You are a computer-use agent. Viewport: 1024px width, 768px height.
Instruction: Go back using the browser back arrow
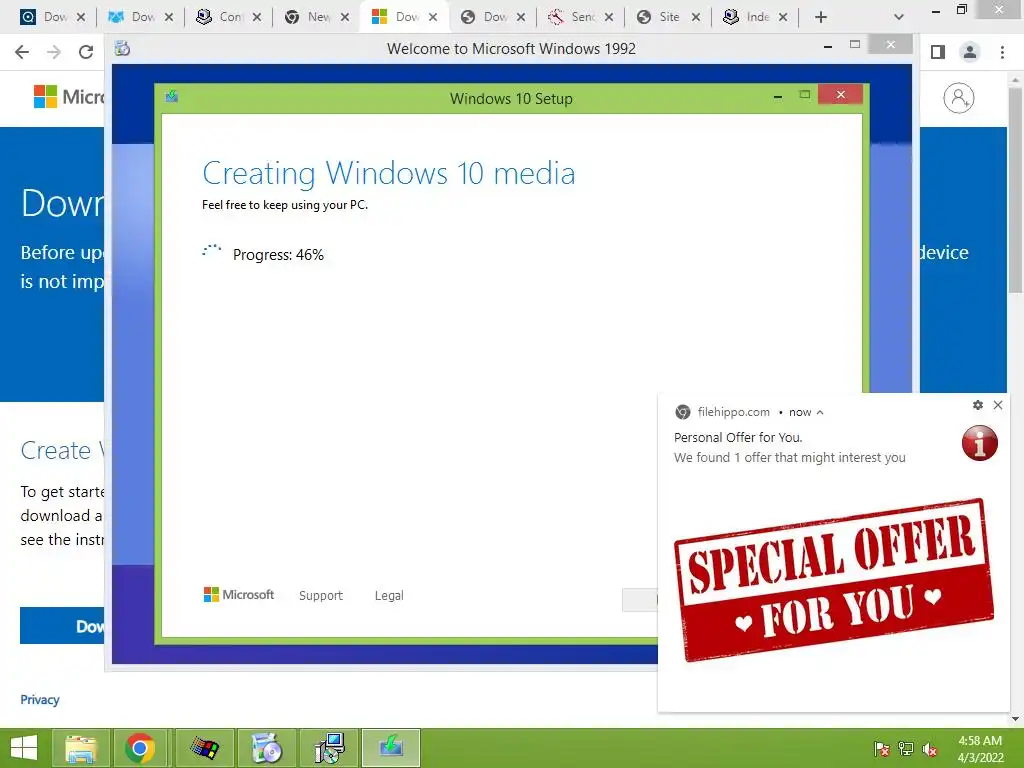tap(22, 52)
